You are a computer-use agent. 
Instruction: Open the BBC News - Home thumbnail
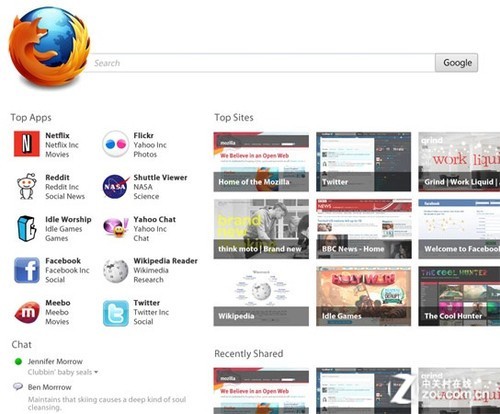[363, 229]
